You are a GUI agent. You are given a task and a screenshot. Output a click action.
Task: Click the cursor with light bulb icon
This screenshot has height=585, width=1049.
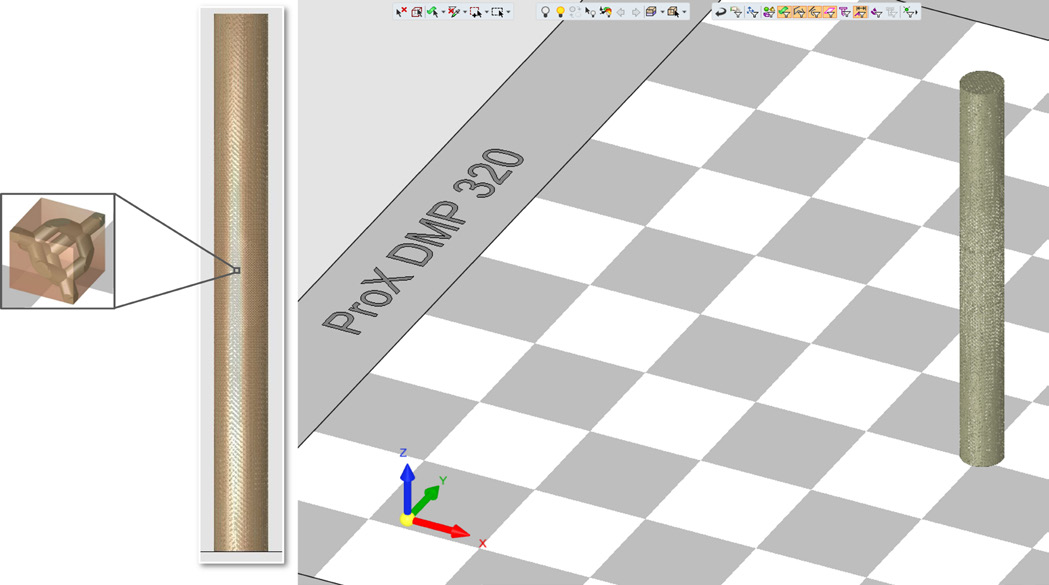[590, 12]
